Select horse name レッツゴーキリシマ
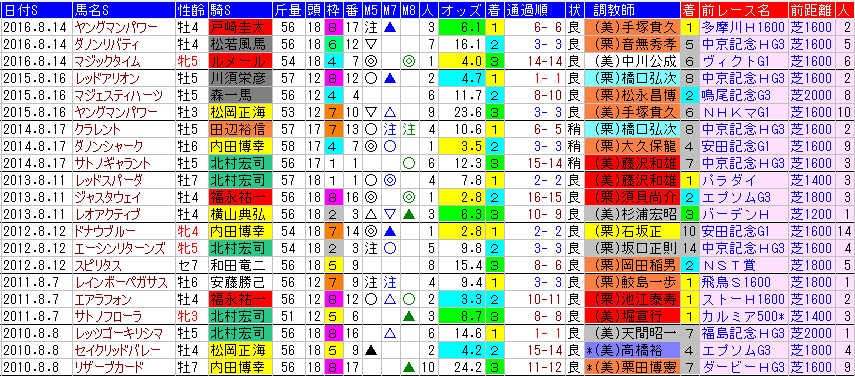The height and width of the screenshot is (376, 855). (x=118, y=332)
